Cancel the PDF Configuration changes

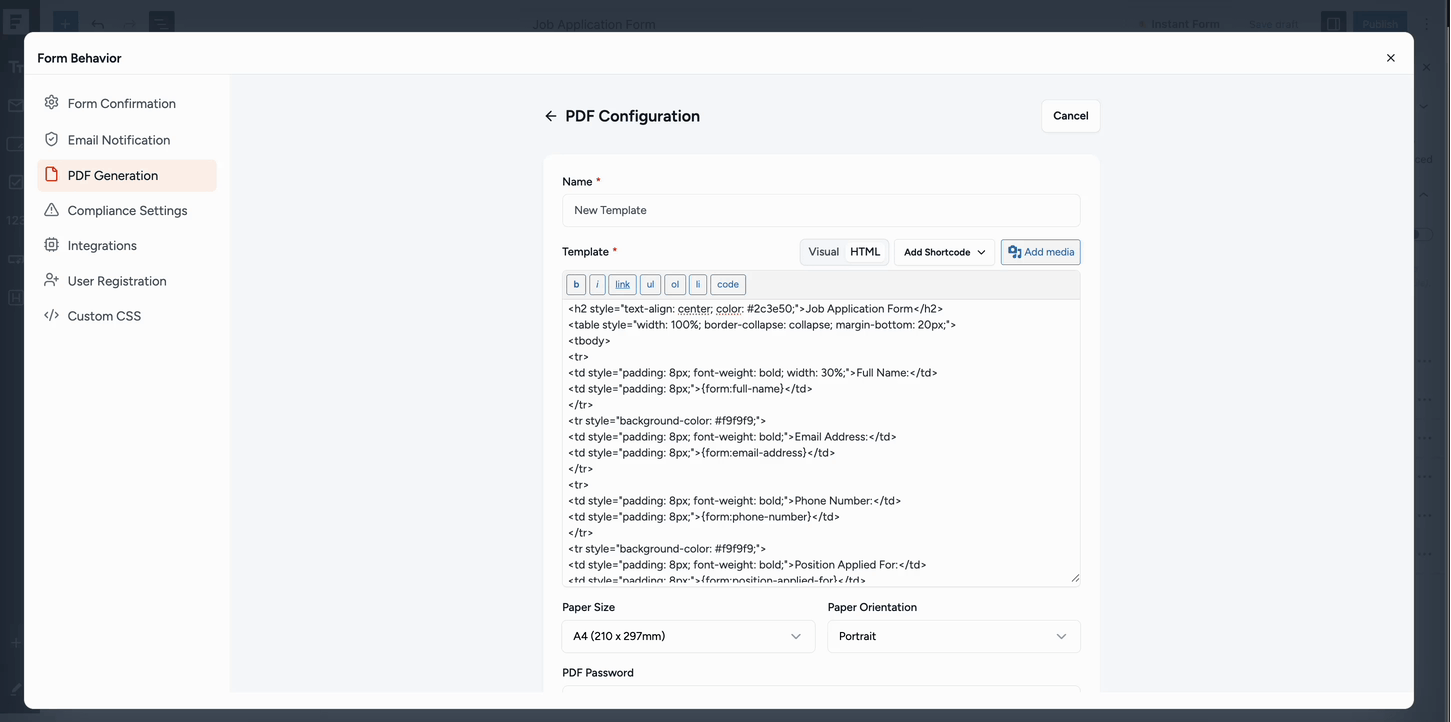(1069, 115)
